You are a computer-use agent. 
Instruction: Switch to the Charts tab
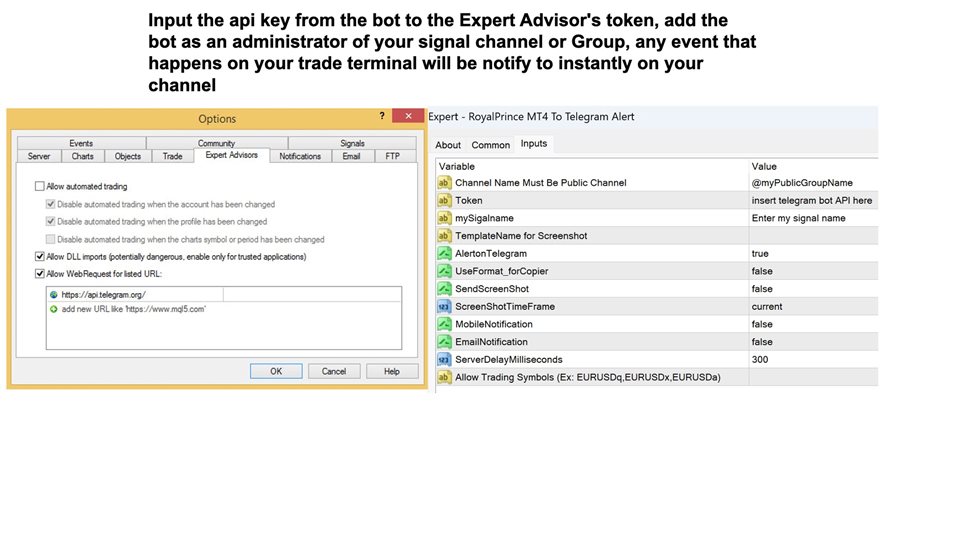point(83,156)
